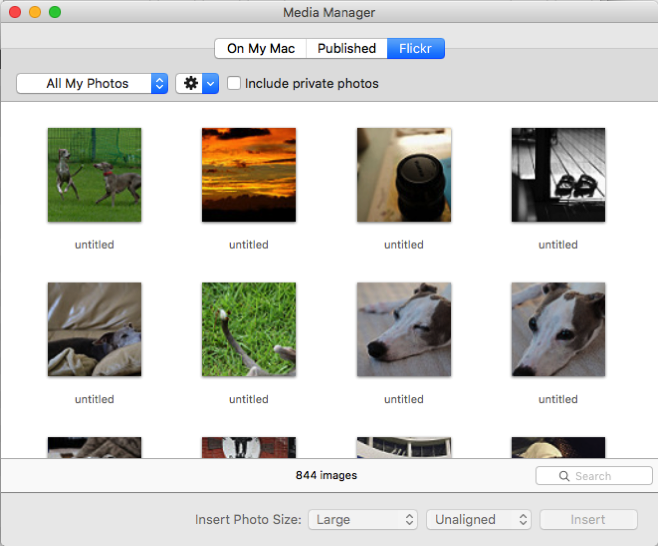Close the Media Manager window
658x546 pixels.
coord(15,12)
